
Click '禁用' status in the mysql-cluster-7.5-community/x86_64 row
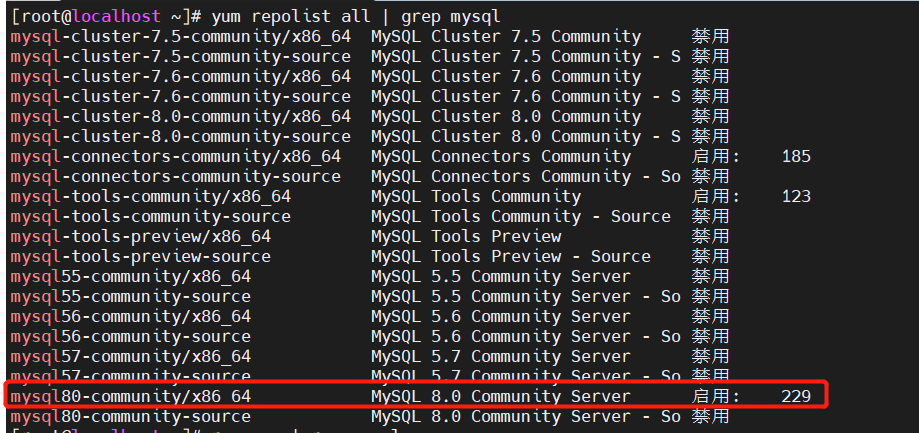point(710,37)
